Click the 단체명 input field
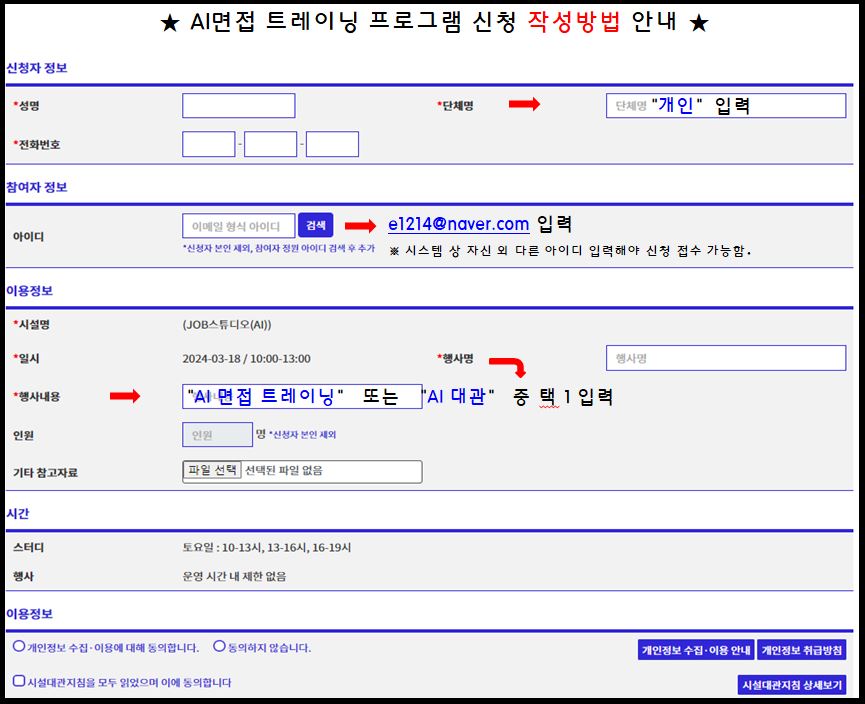 [x=725, y=106]
